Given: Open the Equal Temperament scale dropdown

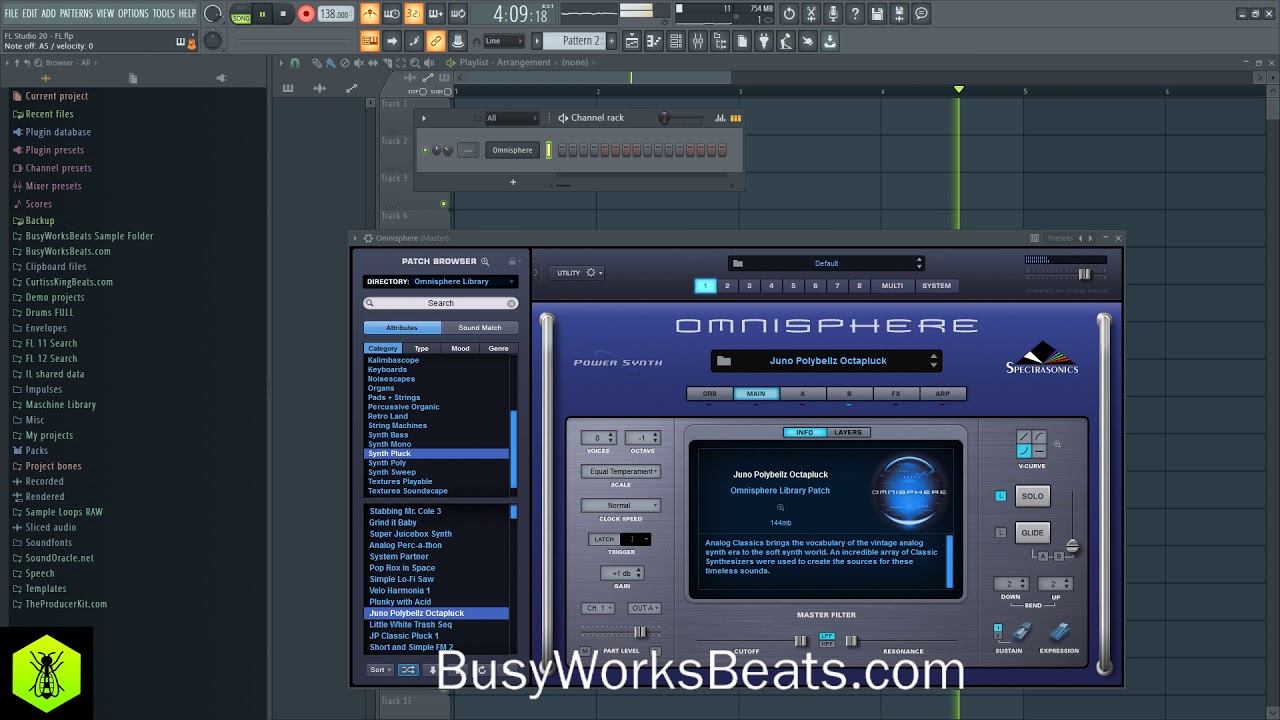Looking at the screenshot, I should pyautogui.click(x=620, y=471).
